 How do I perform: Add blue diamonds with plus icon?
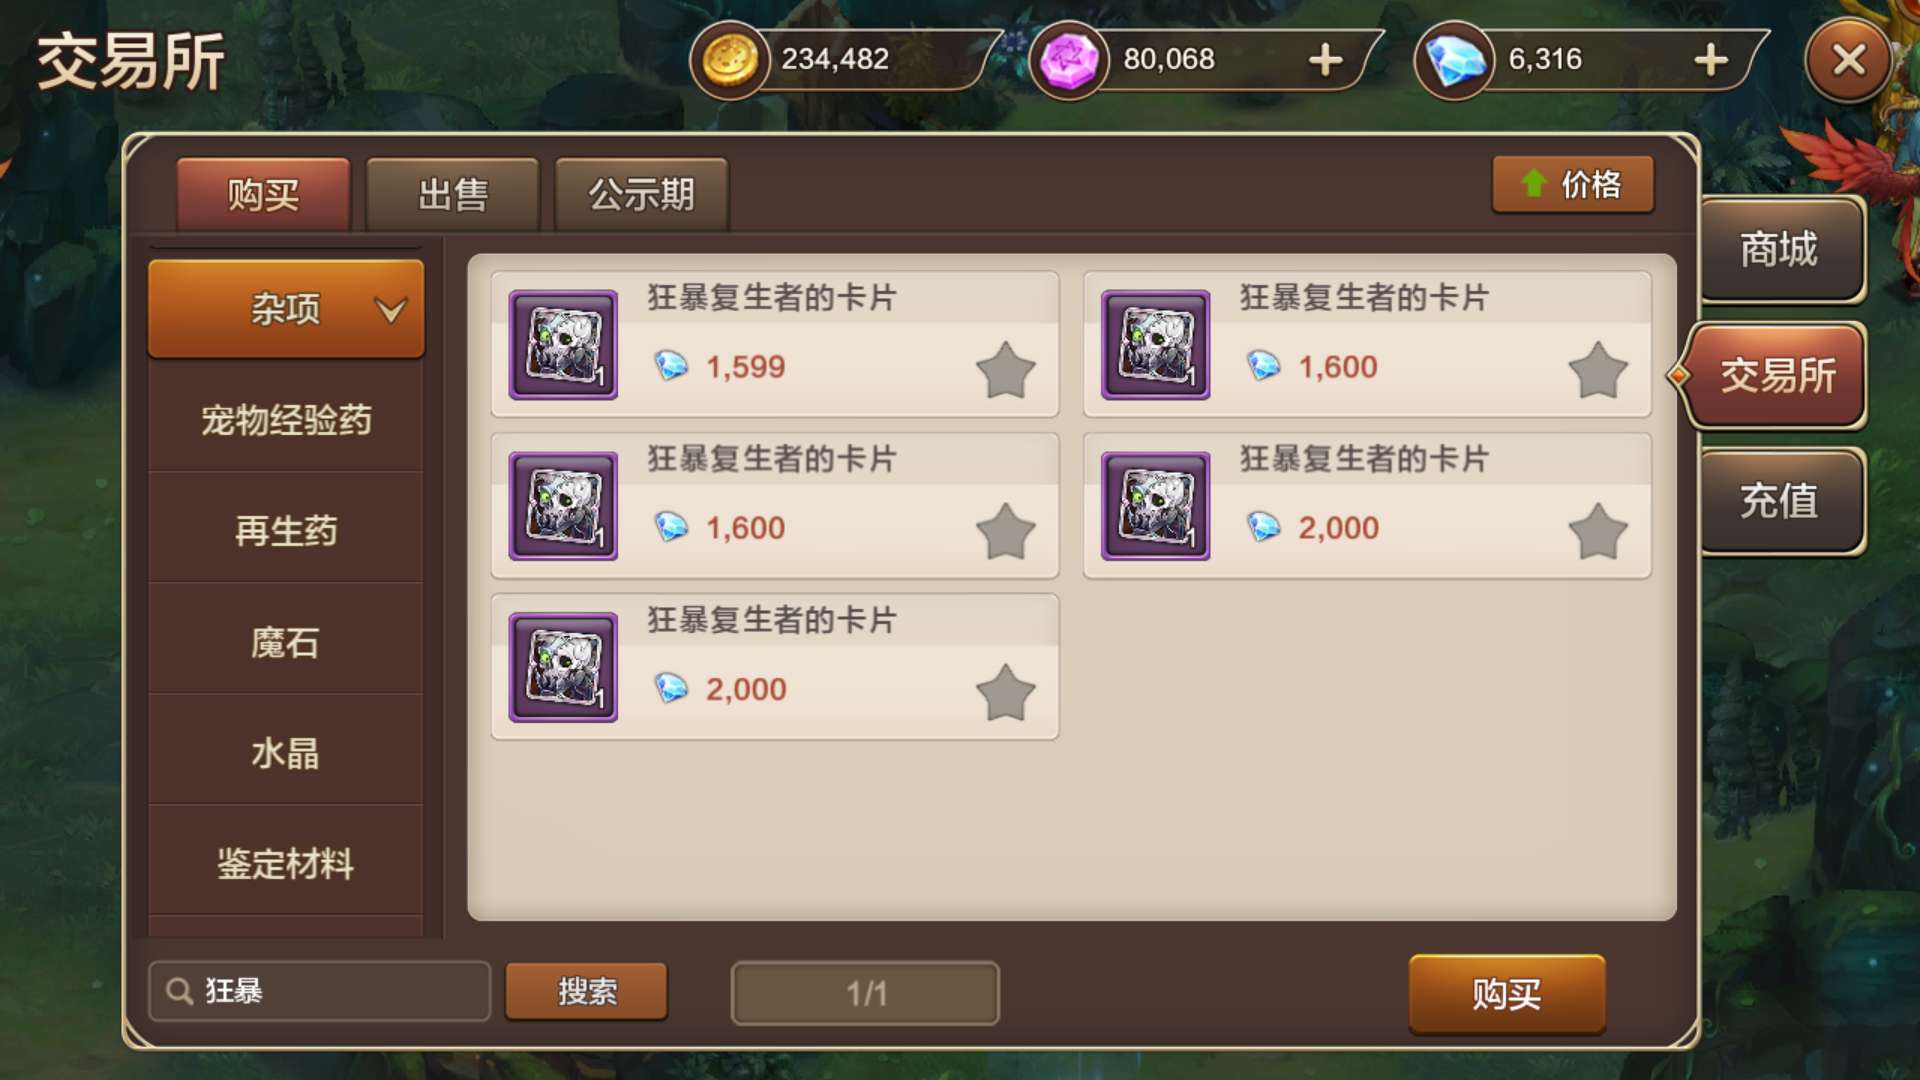1711,60
